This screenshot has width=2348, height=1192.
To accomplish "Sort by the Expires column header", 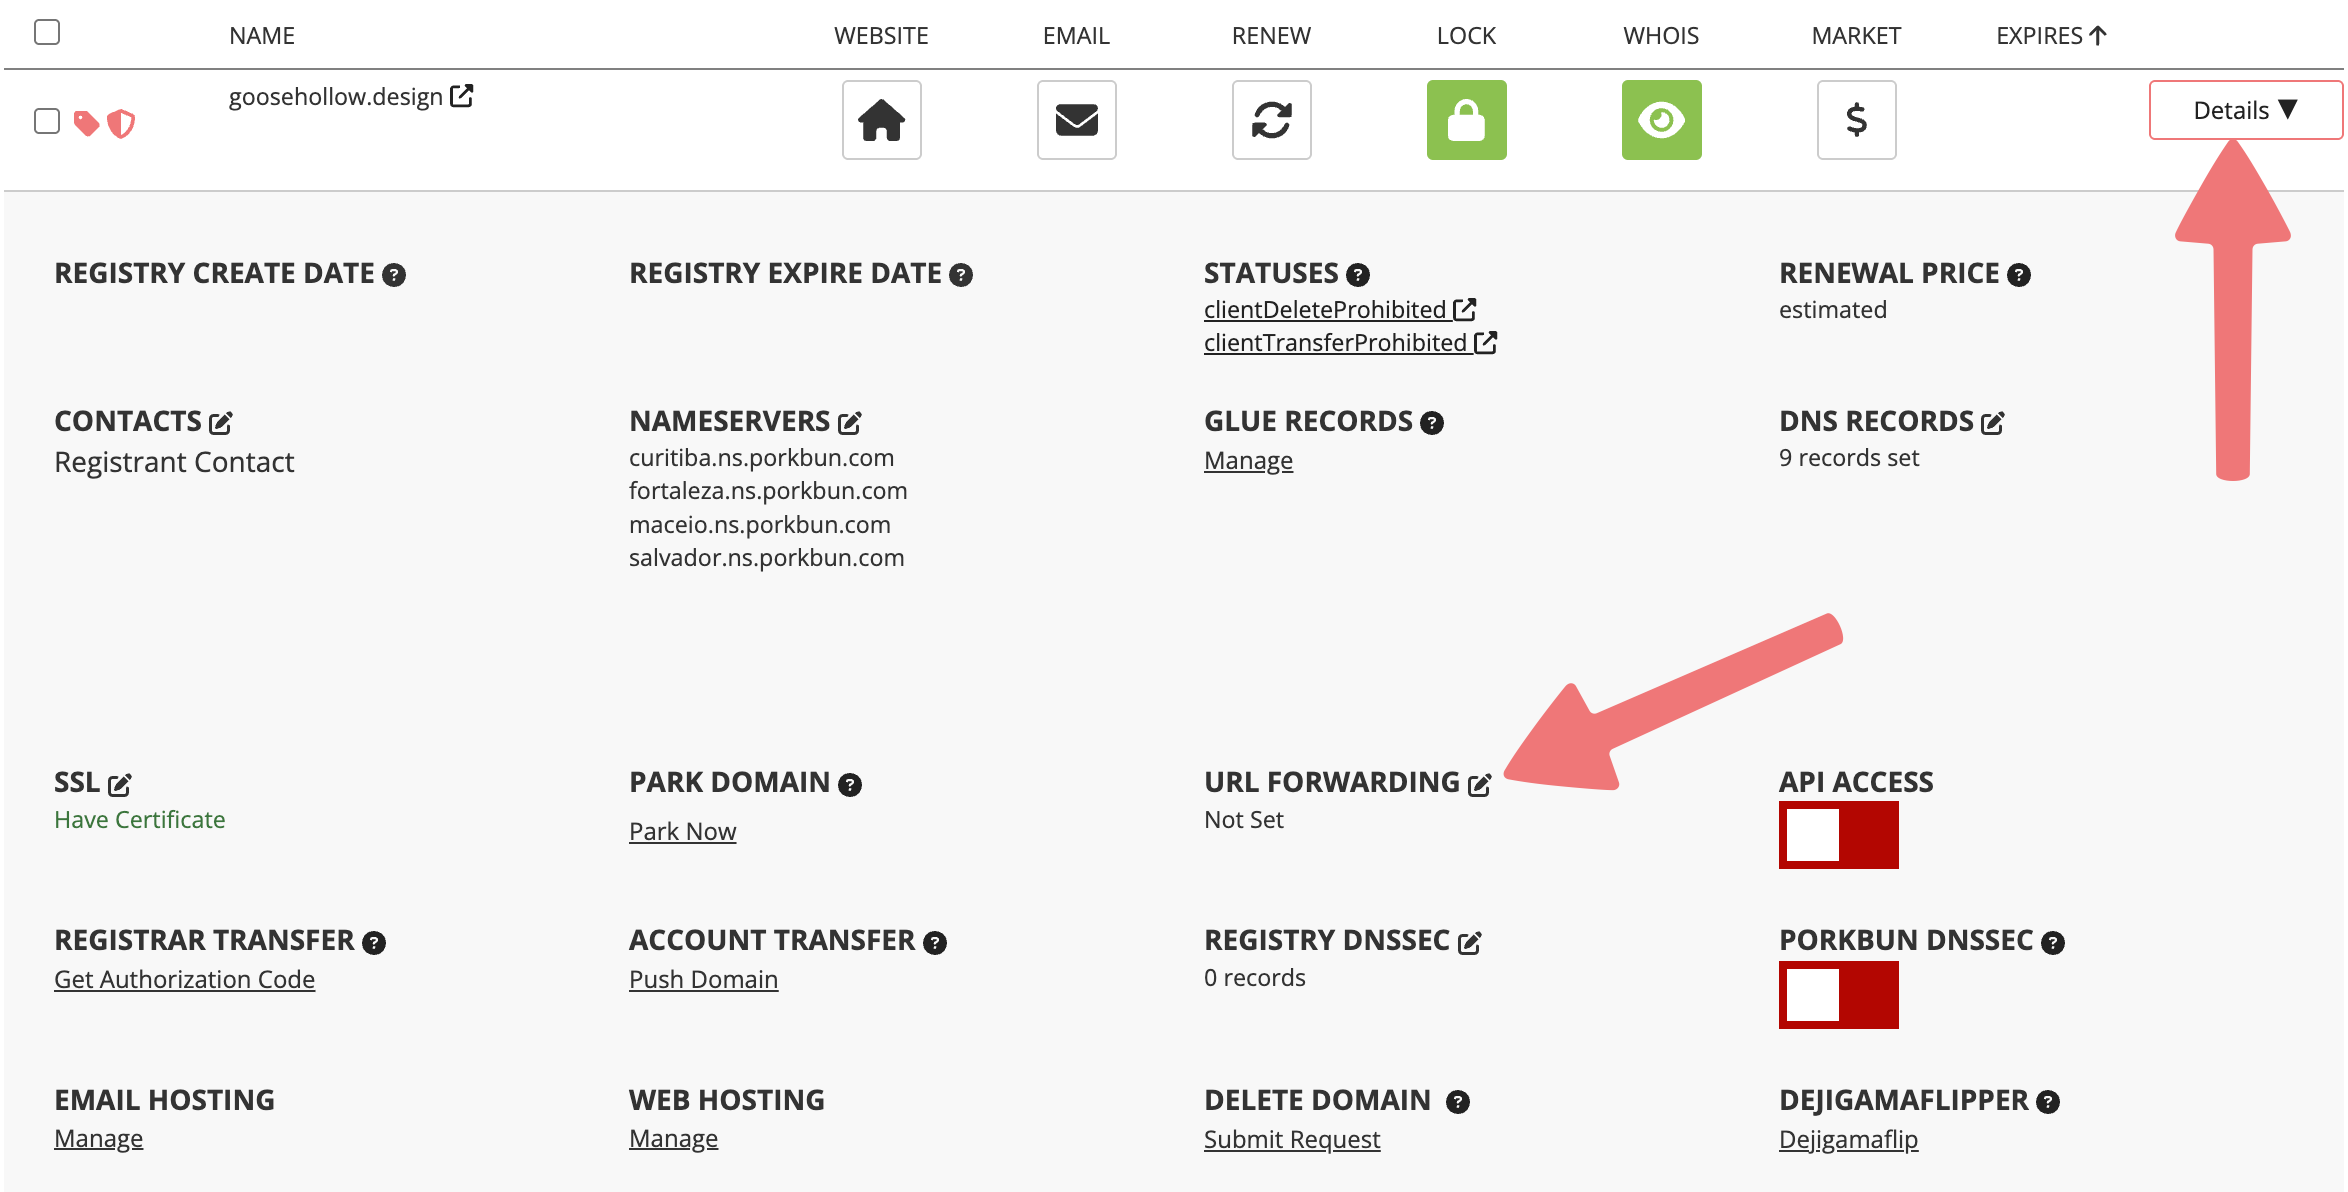I will [2050, 36].
